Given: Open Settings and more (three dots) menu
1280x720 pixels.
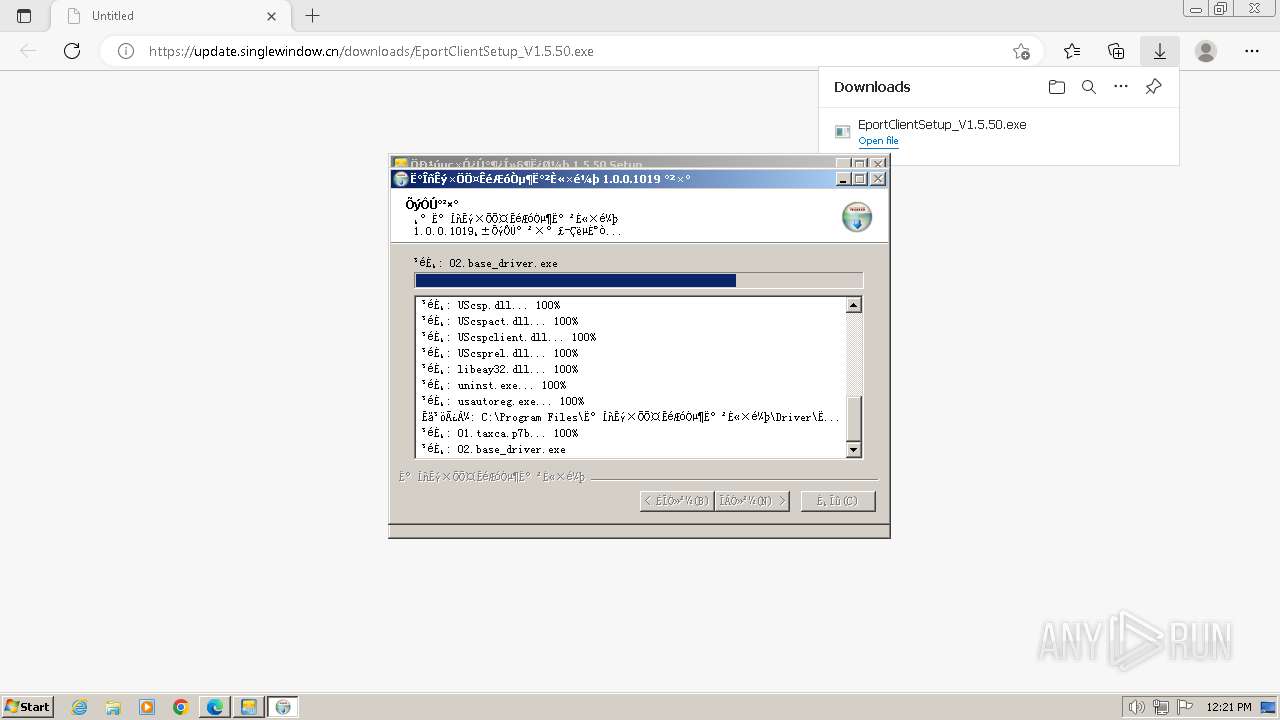Looking at the screenshot, I should tap(1252, 51).
